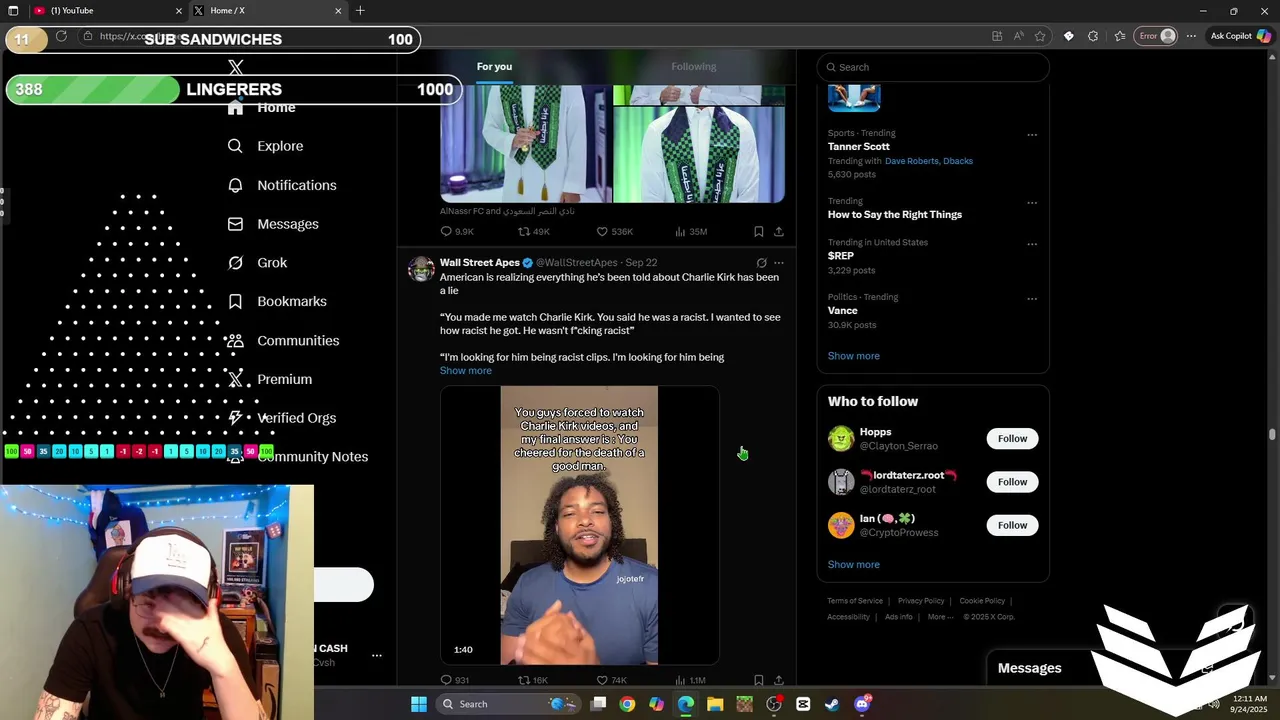Open the $REP trending topic
The image size is (1280, 720).
[x=841, y=256]
